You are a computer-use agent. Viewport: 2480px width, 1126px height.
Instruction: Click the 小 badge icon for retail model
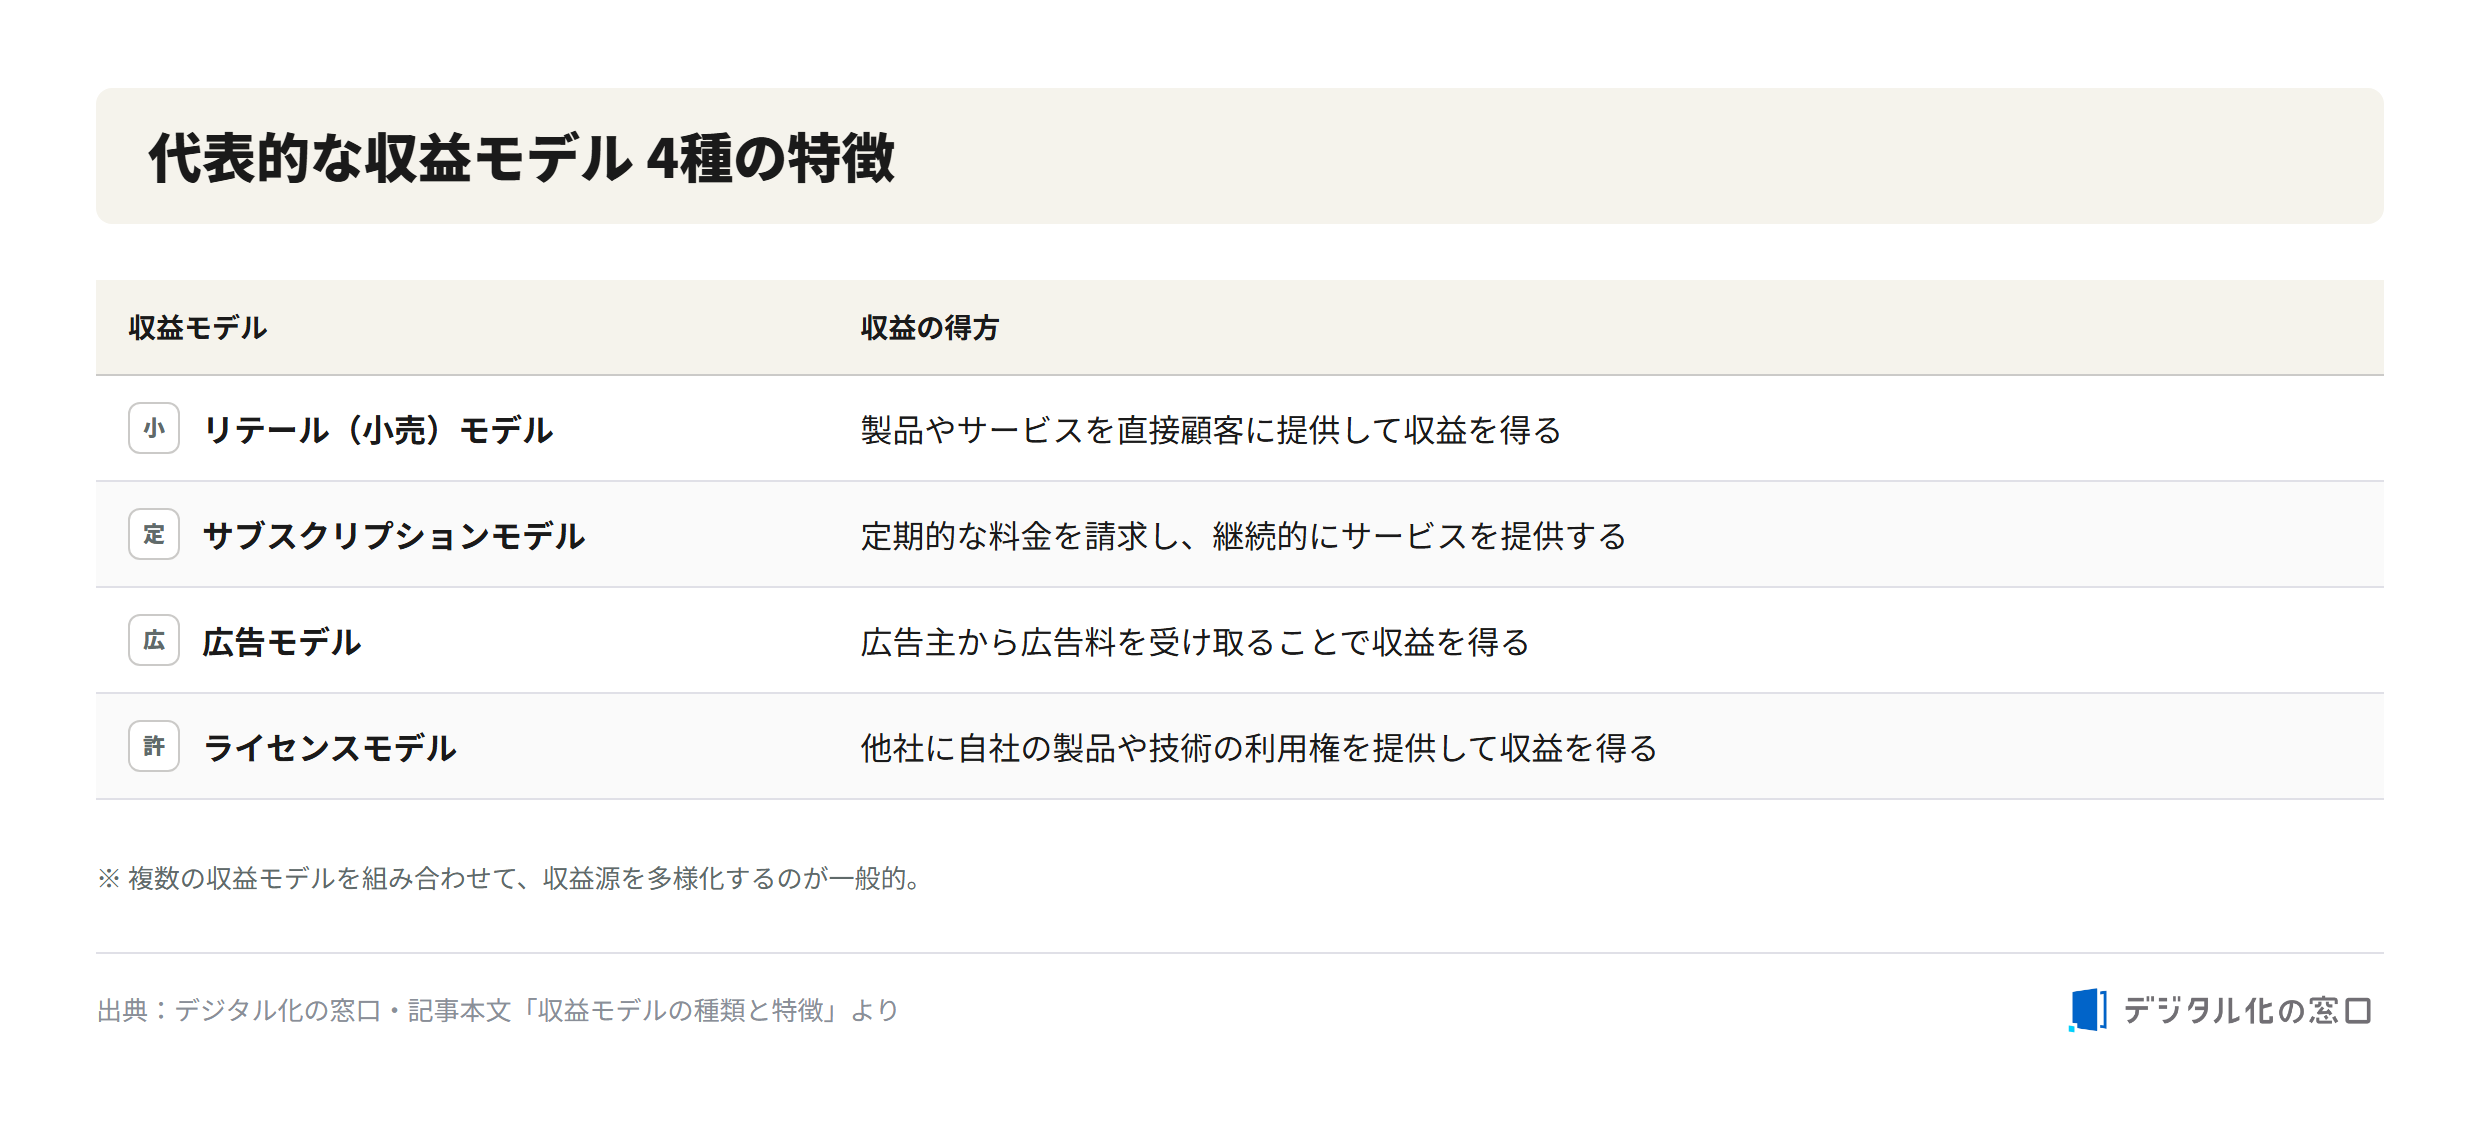(154, 428)
